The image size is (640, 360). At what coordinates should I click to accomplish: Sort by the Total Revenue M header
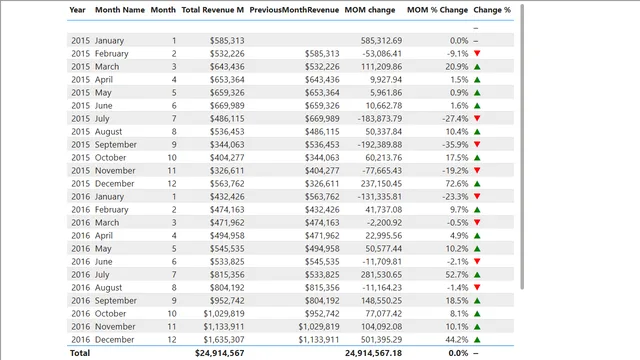coord(212,10)
